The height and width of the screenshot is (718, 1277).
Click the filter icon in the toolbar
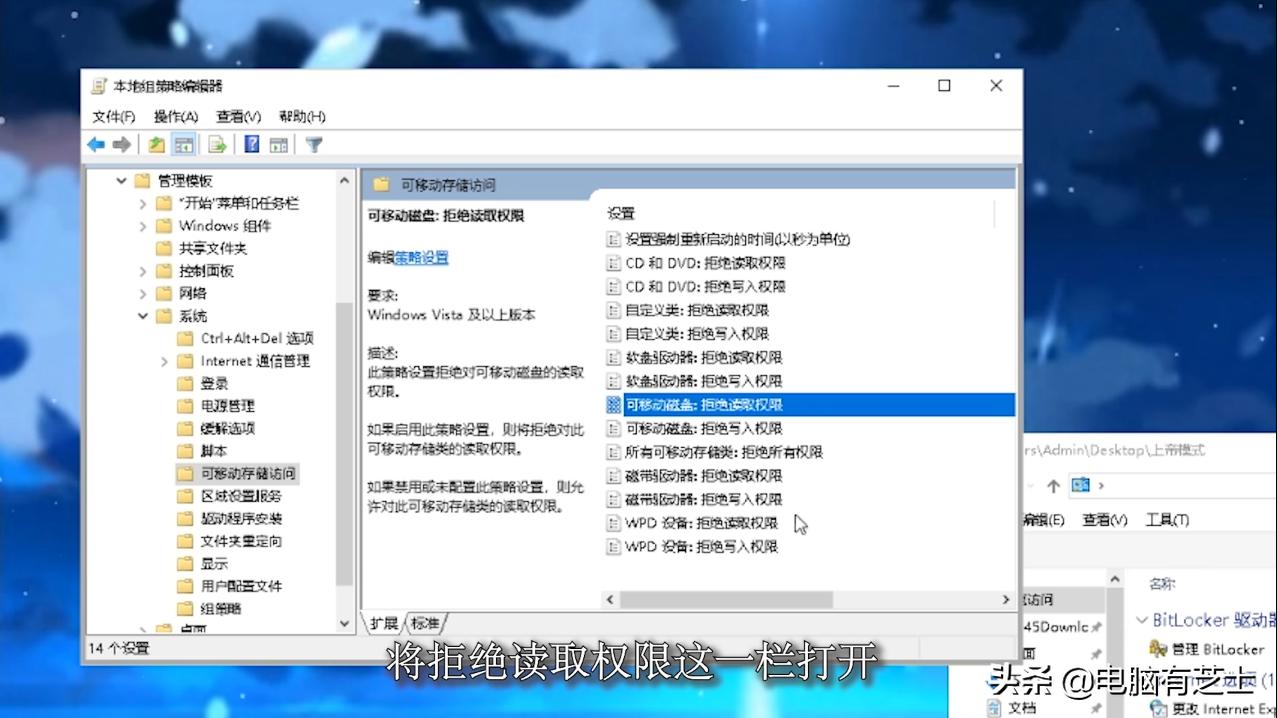tap(312, 143)
